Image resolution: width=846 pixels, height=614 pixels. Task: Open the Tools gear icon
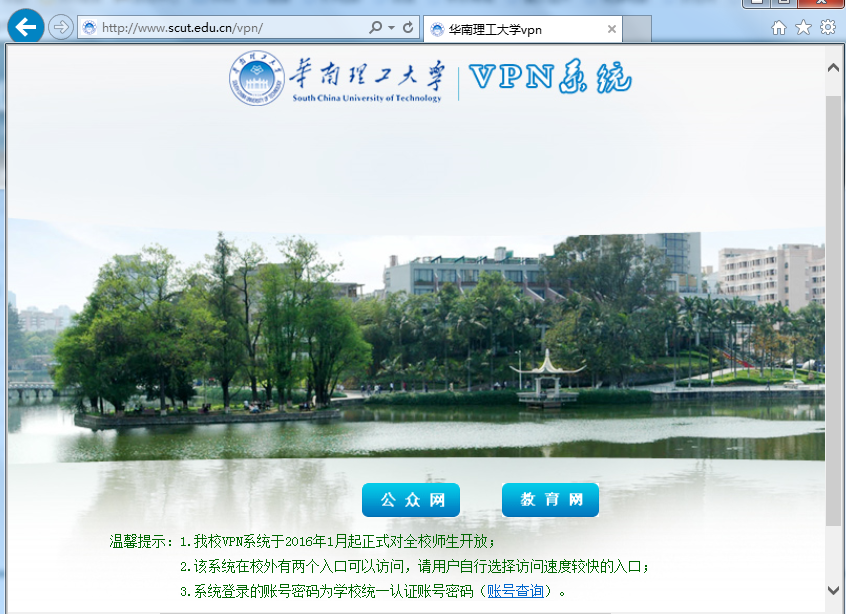point(828,27)
